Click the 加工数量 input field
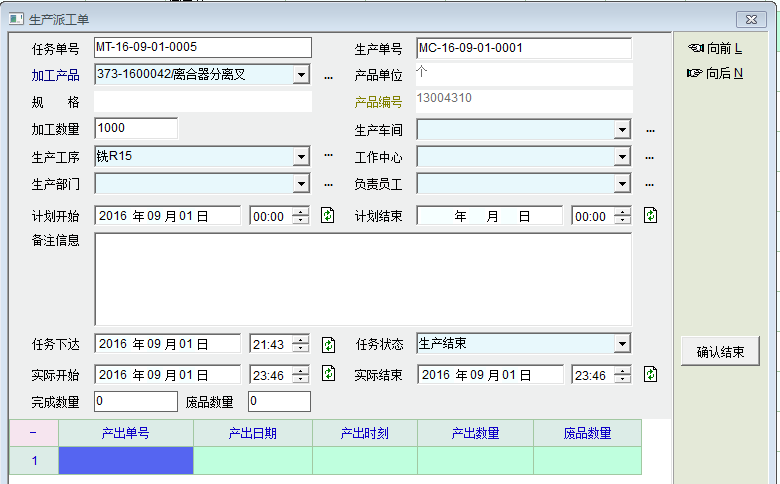Image resolution: width=780 pixels, height=484 pixels. 136,128
